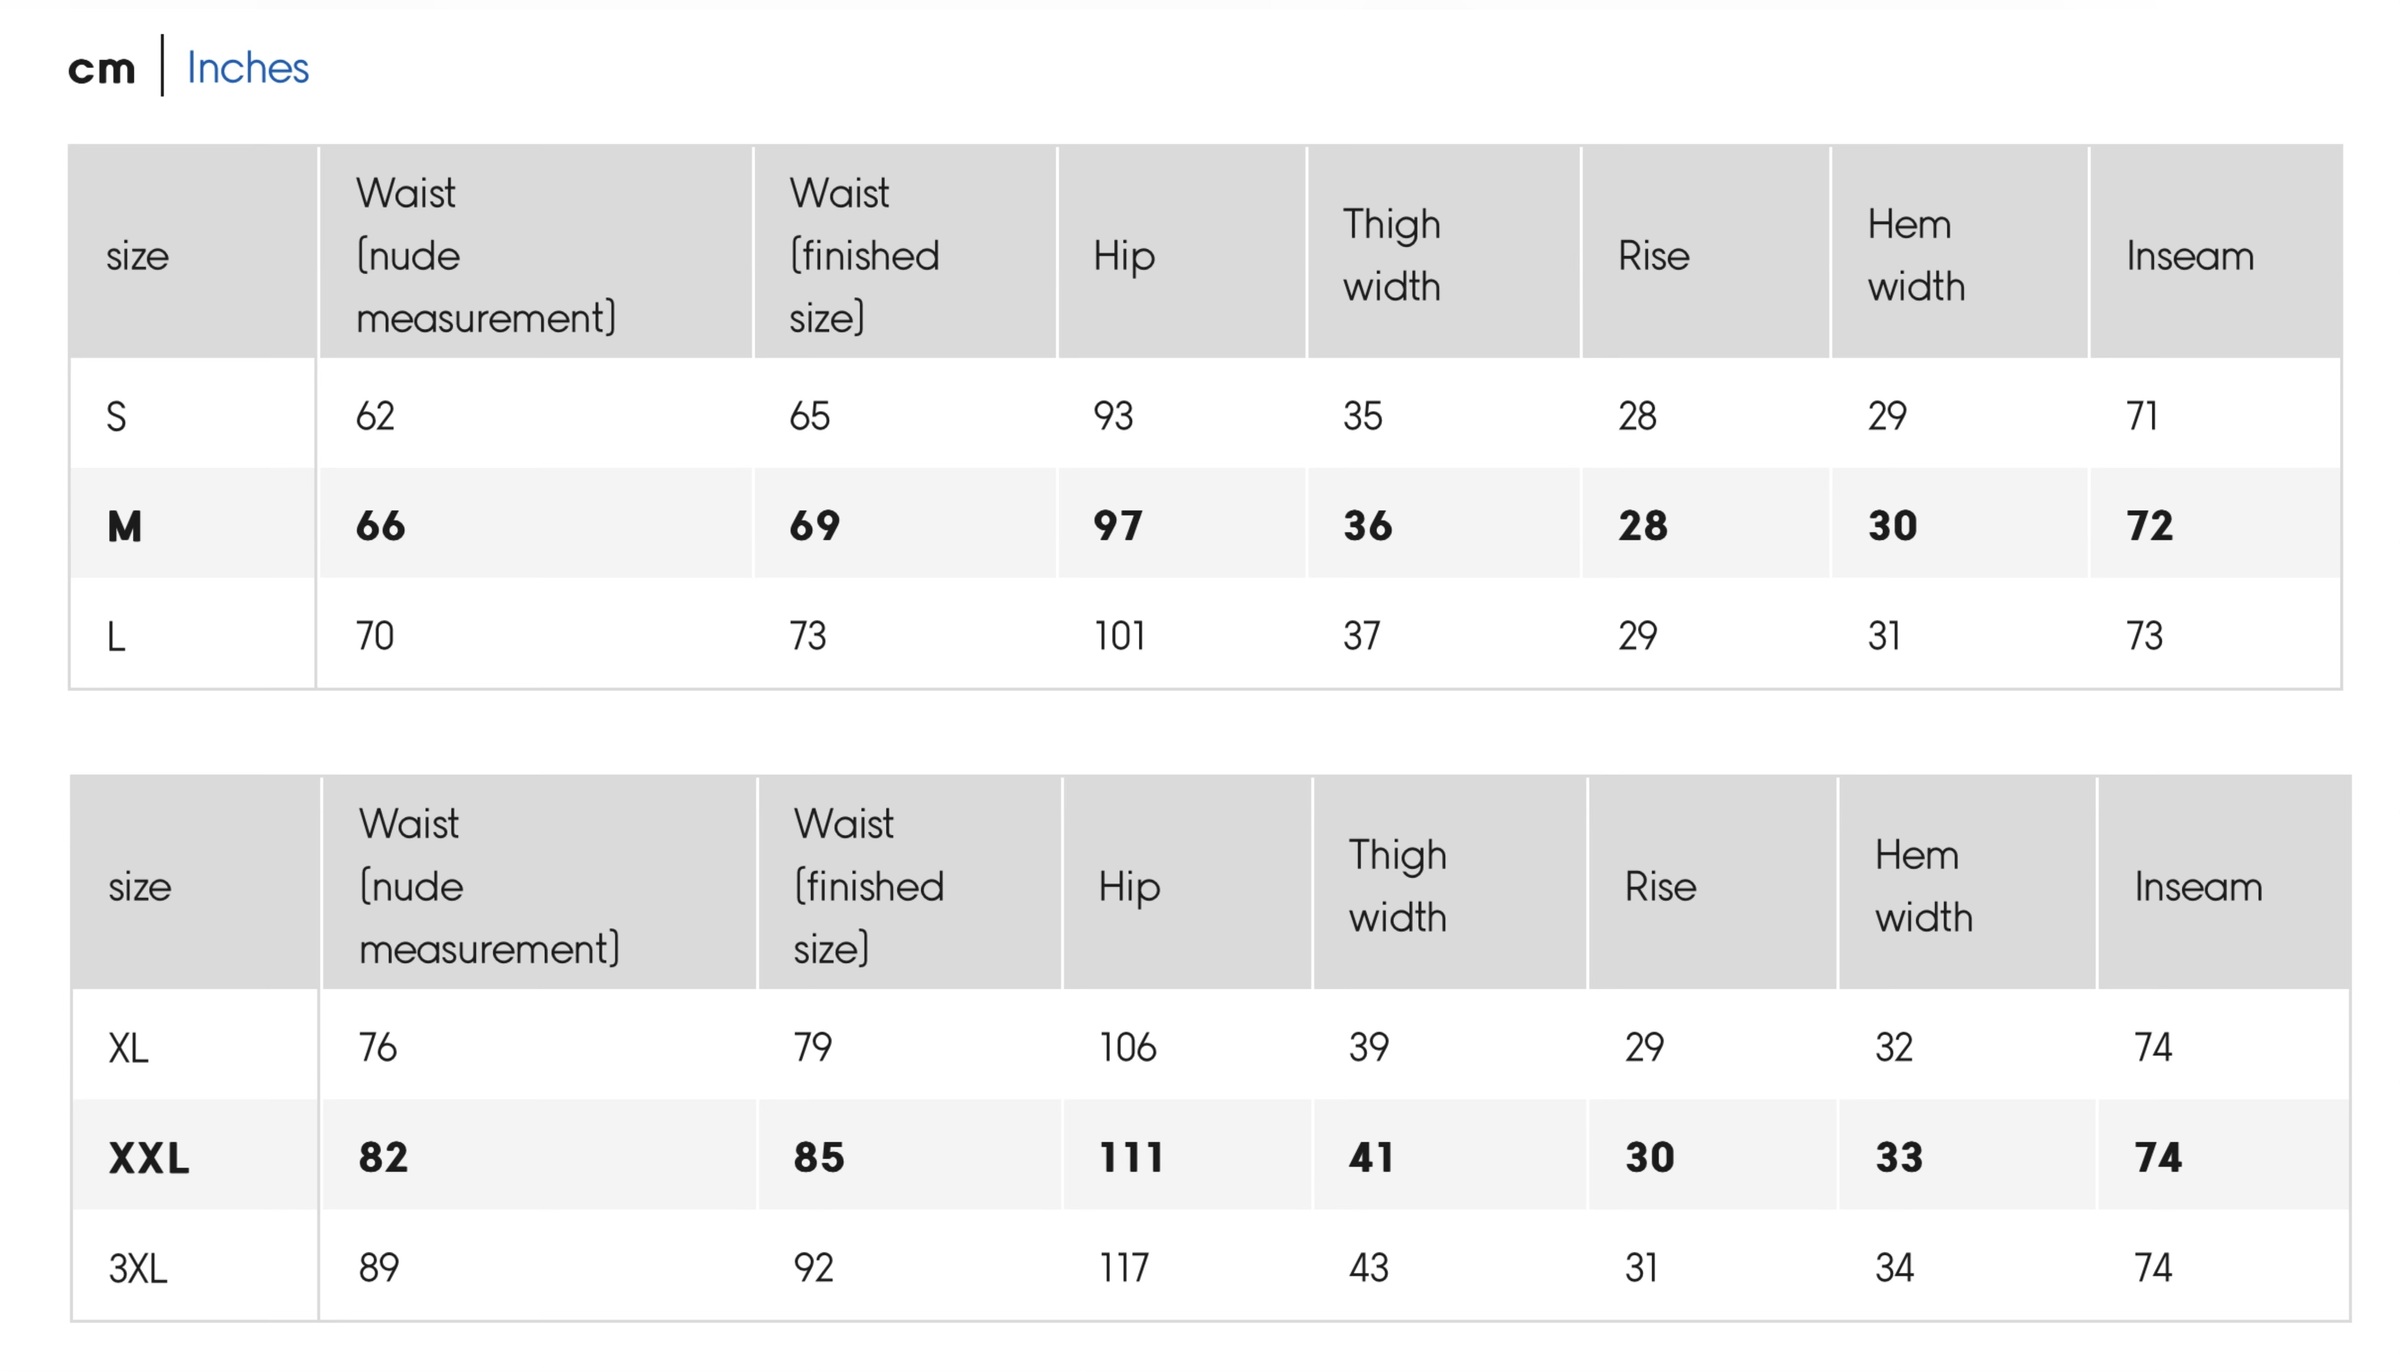2400x1372 pixels.
Task: Click Inseam header in XL–3XL table
Action: point(2198,887)
